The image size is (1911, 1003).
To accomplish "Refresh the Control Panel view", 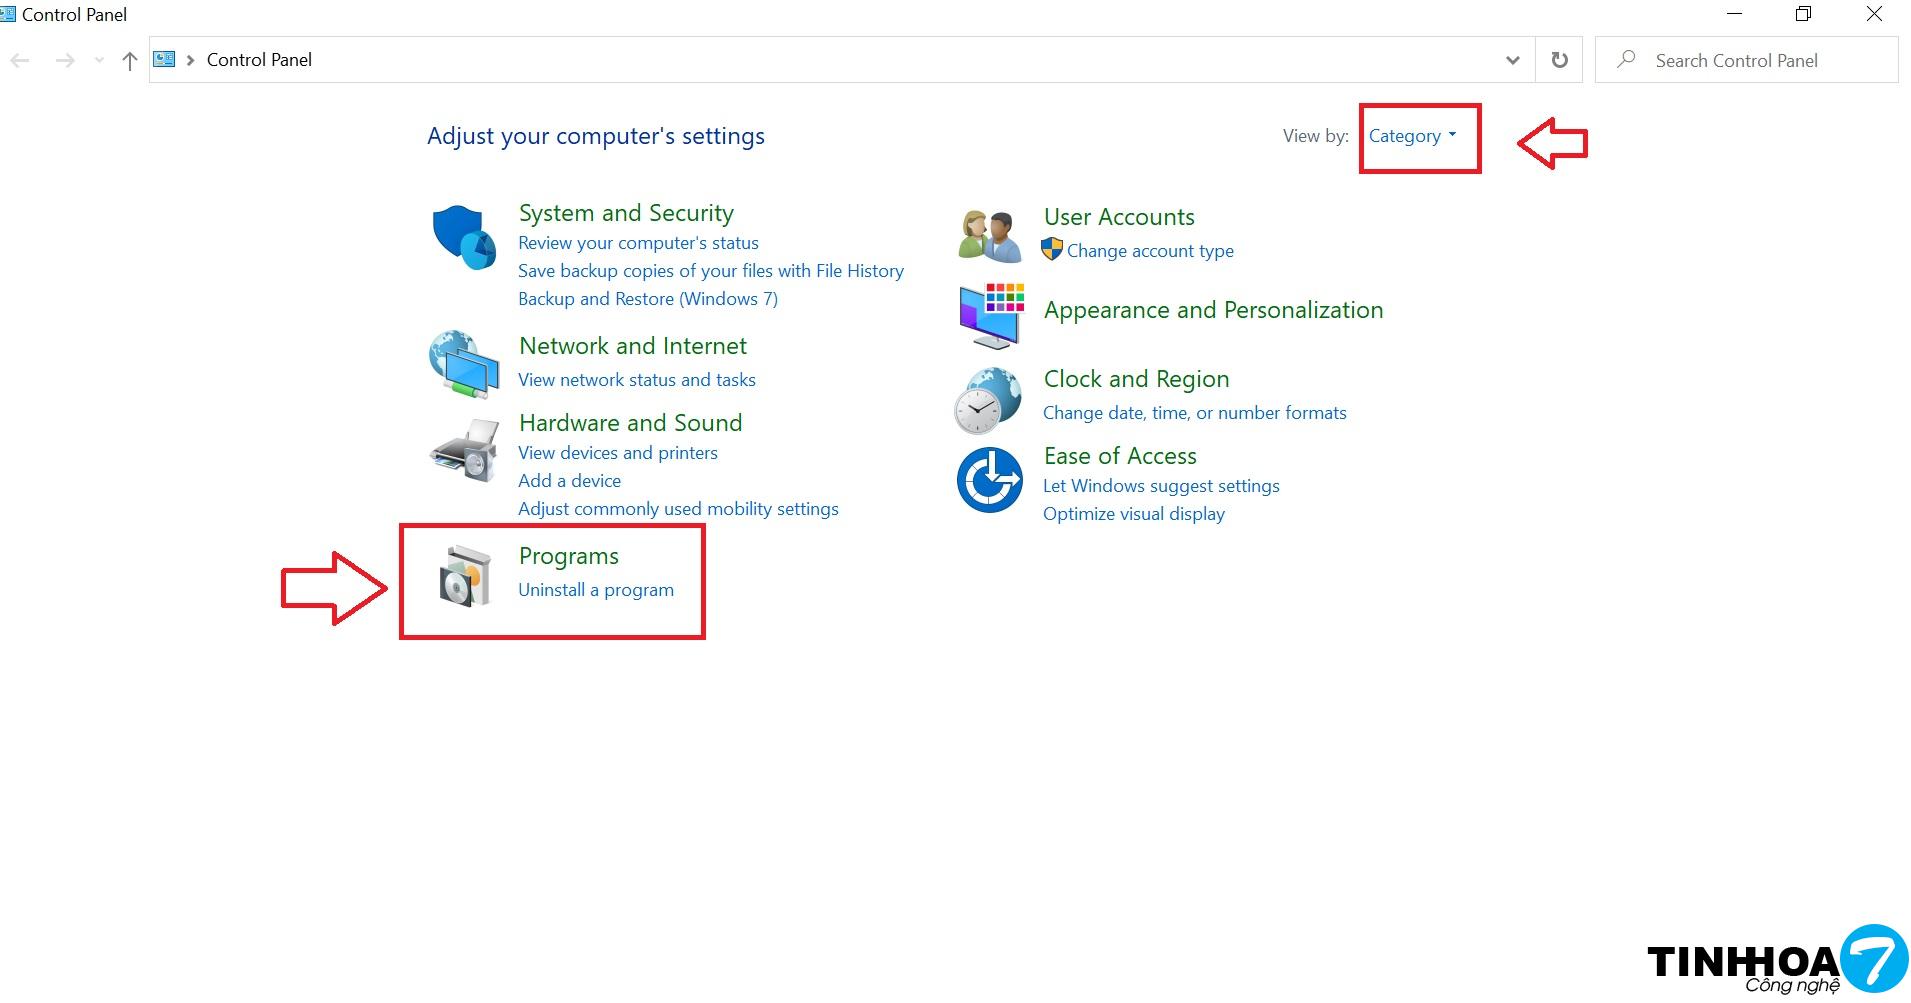I will pyautogui.click(x=1559, y=60).
